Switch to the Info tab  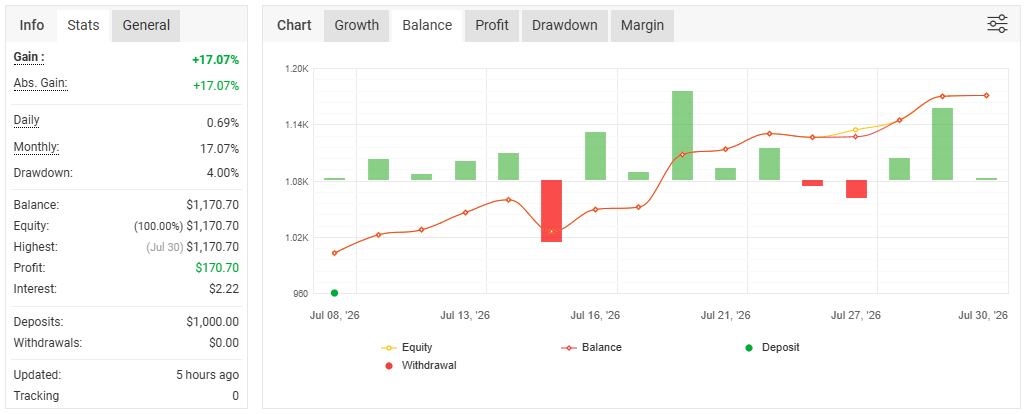pos(32,26)
